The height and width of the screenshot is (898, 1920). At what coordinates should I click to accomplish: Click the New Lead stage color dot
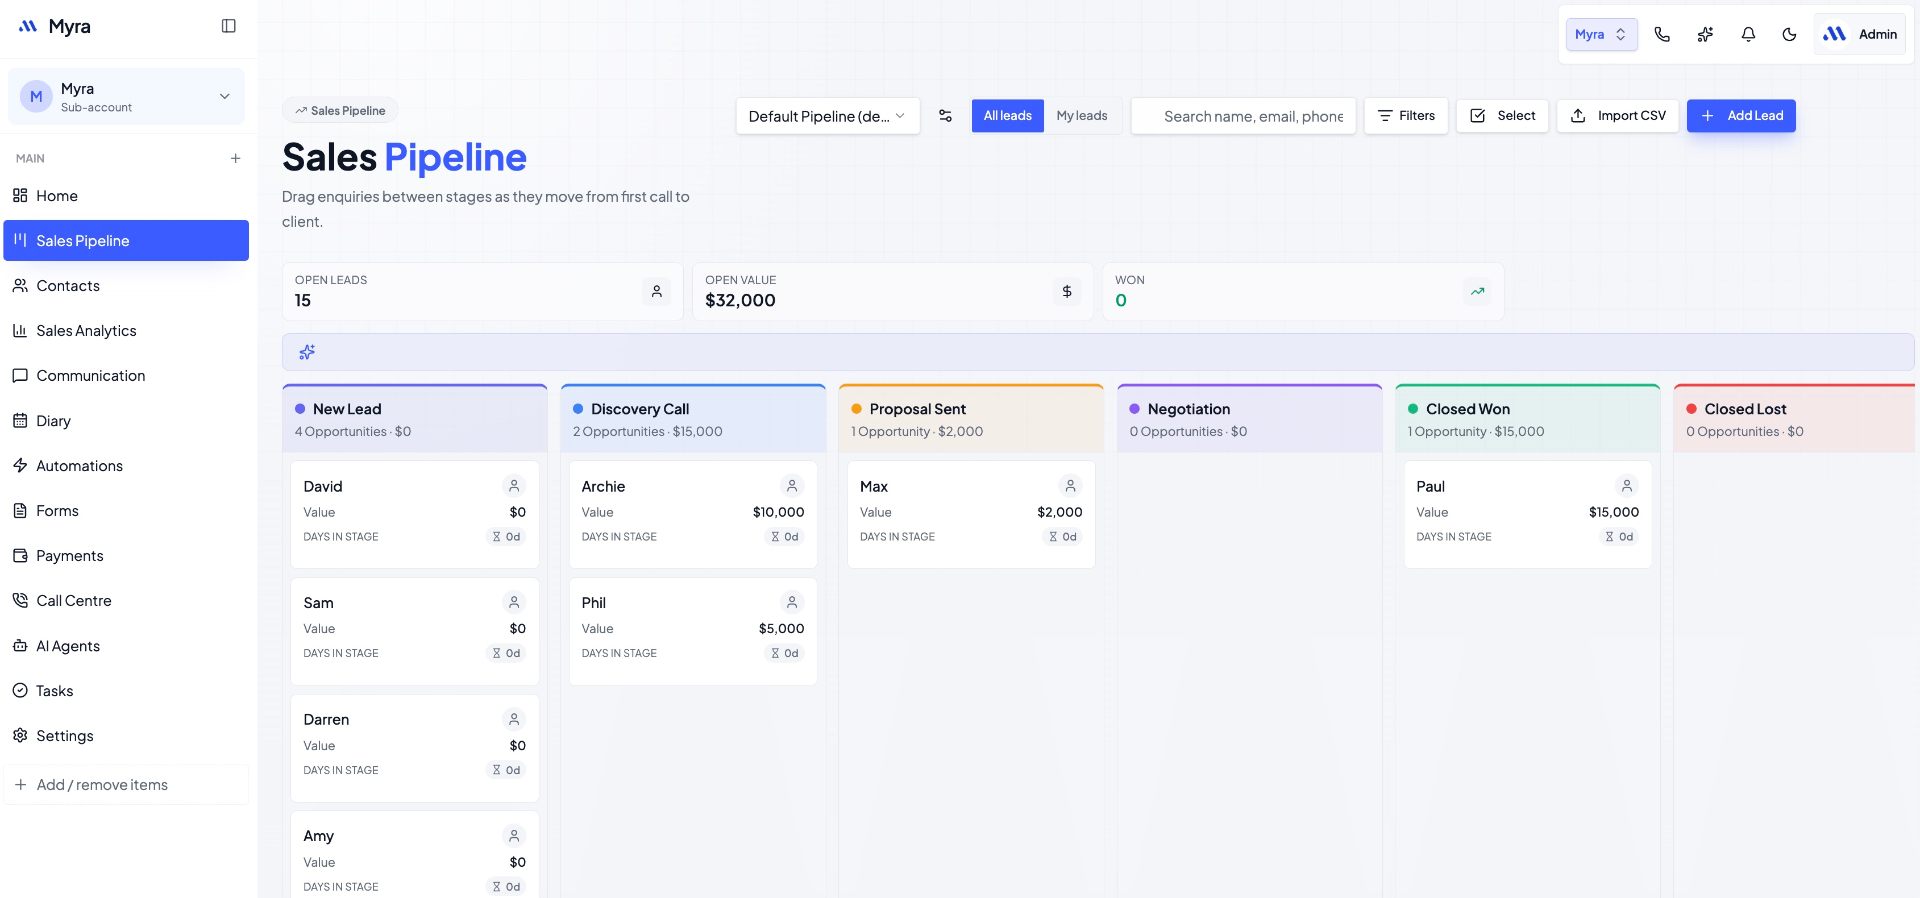(300, 409)
